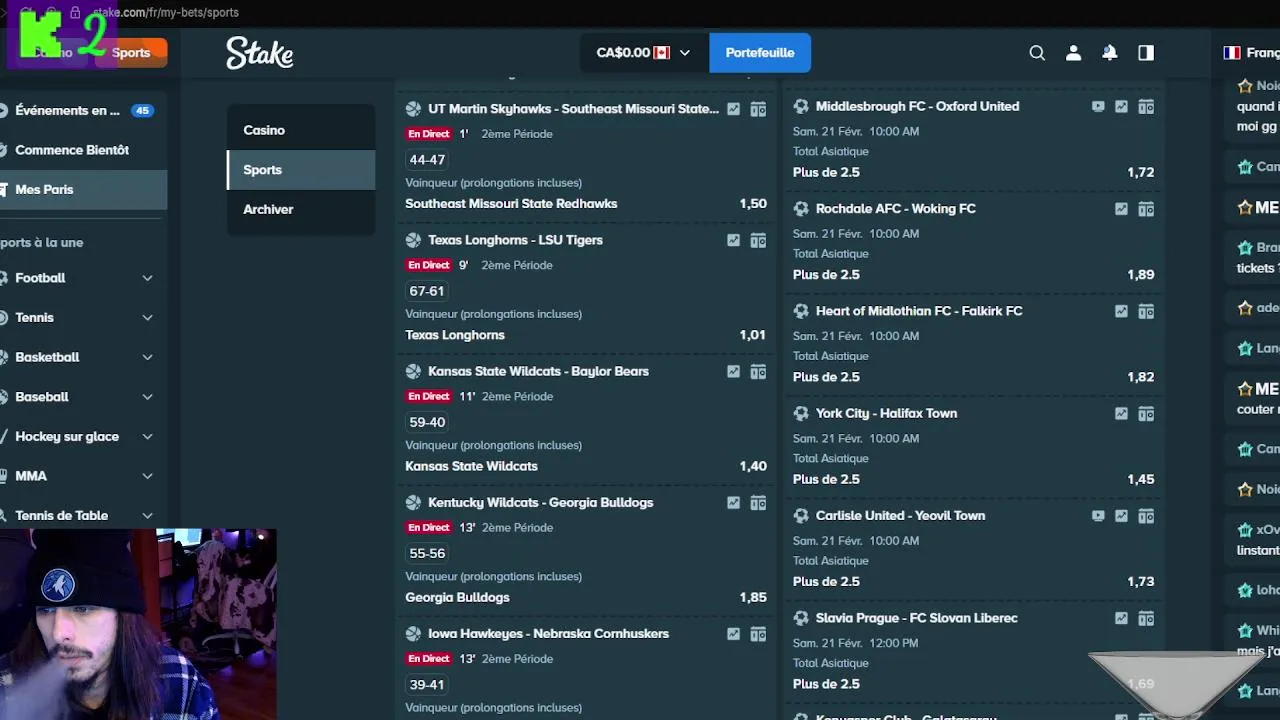Expand the Tennis sports category
The height and width of the screenshot is (720, 1280).
(x=147, y=318)
